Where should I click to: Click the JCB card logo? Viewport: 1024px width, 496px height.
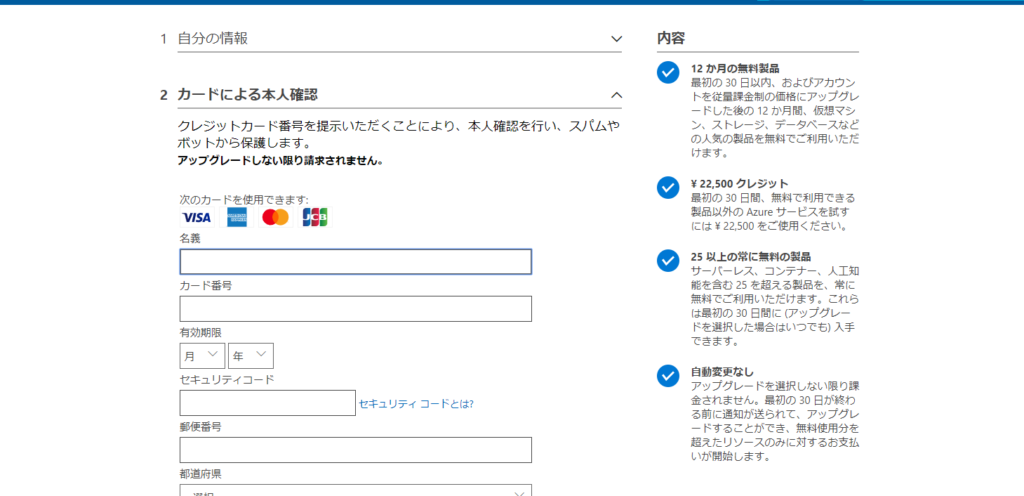point(315,217)
